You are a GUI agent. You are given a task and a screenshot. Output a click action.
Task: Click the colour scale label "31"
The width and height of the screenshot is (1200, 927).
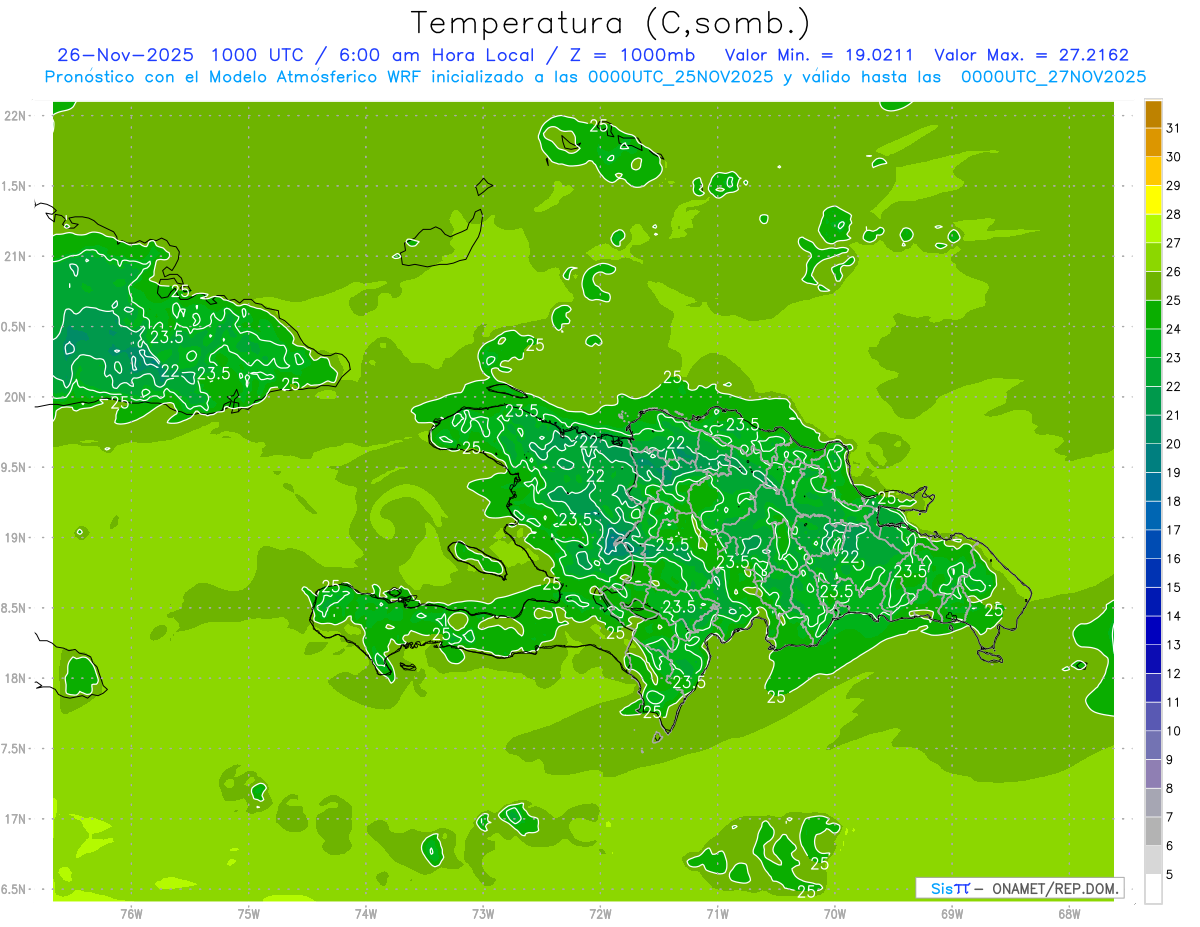[1174, 128]
